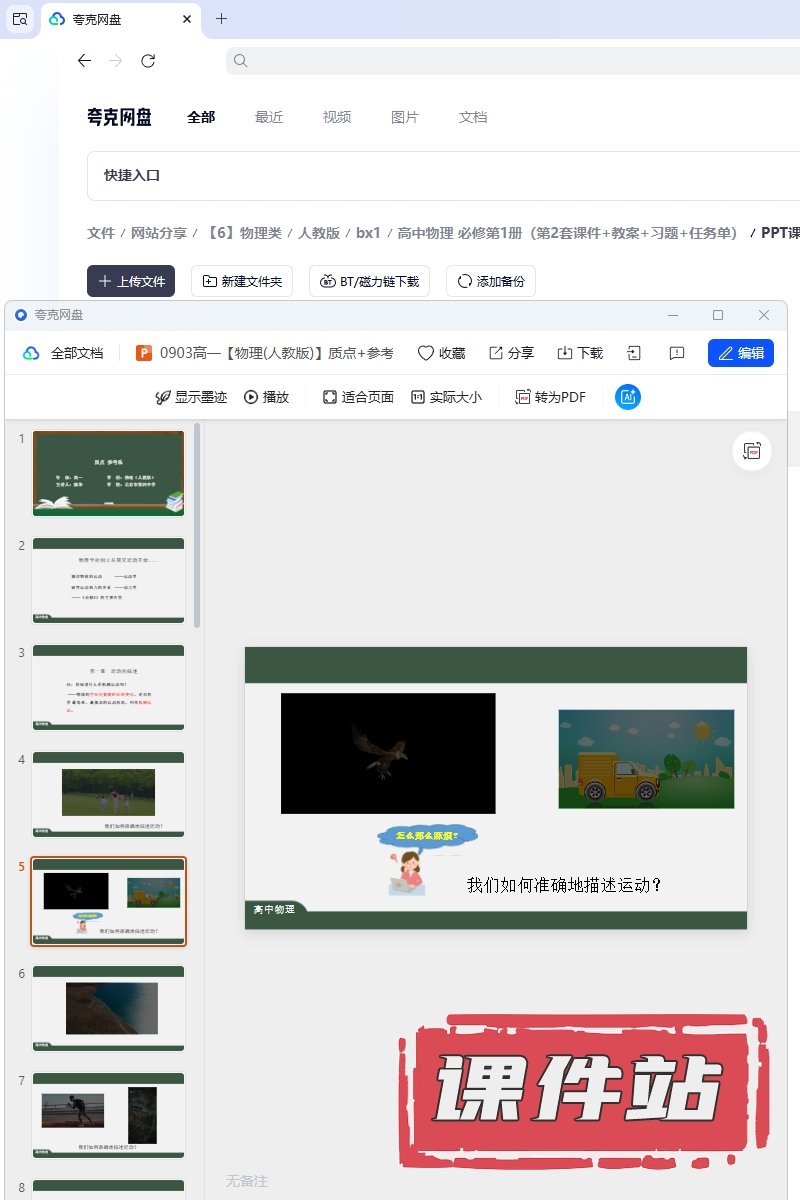The image size is (800, 1200).
Task: Toggle 显示墨迹 ink display
Action: (191, 397)
